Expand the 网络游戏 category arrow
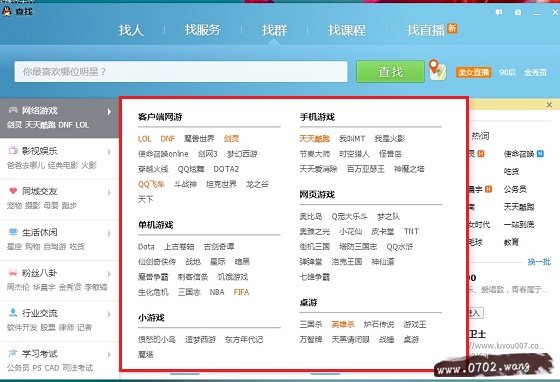Image resolution: width=560 pixels, height=382 pixels. coord(109,112)
